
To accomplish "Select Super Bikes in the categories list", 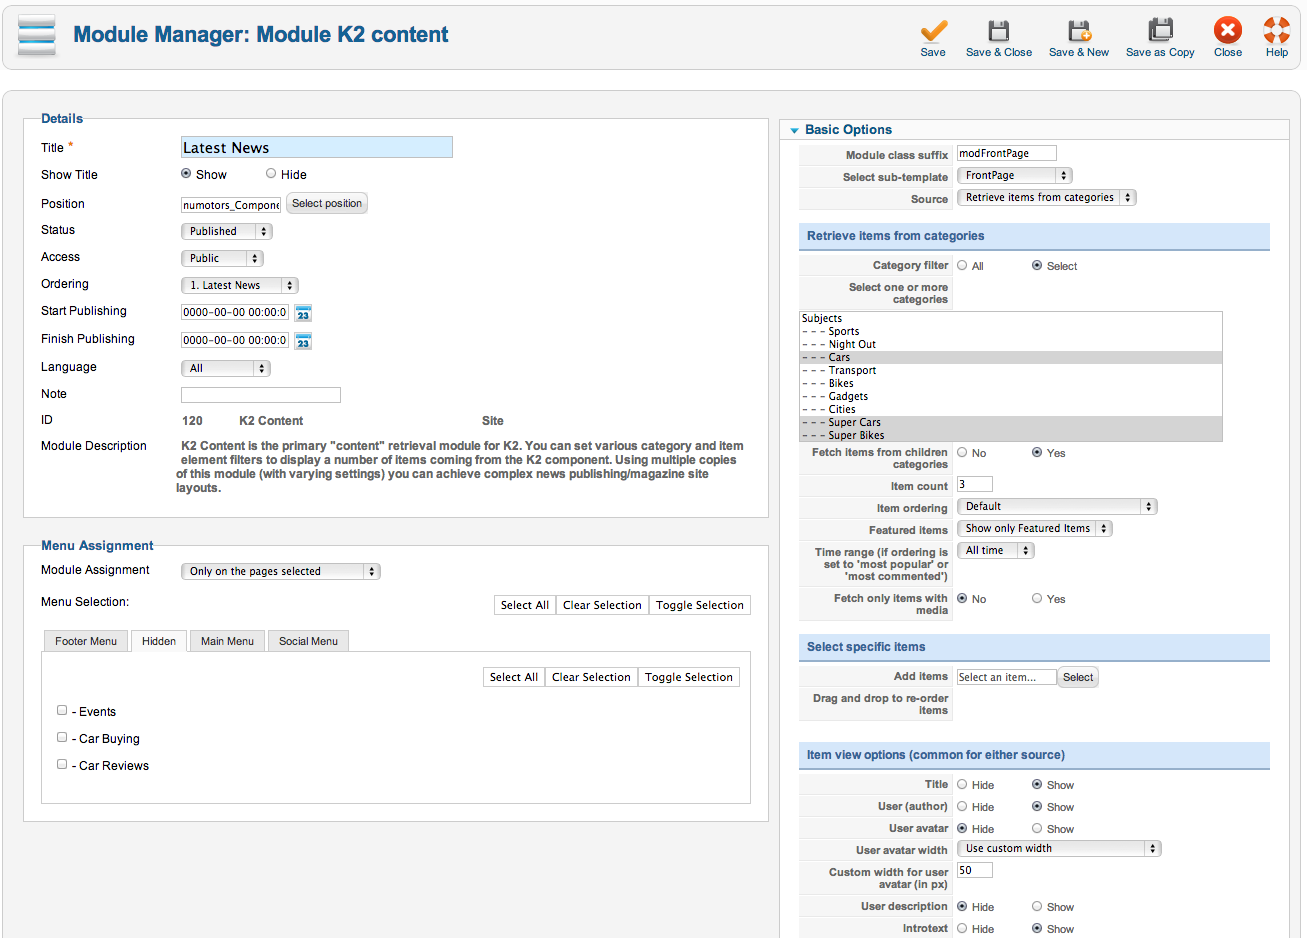I will [1011, 435].
